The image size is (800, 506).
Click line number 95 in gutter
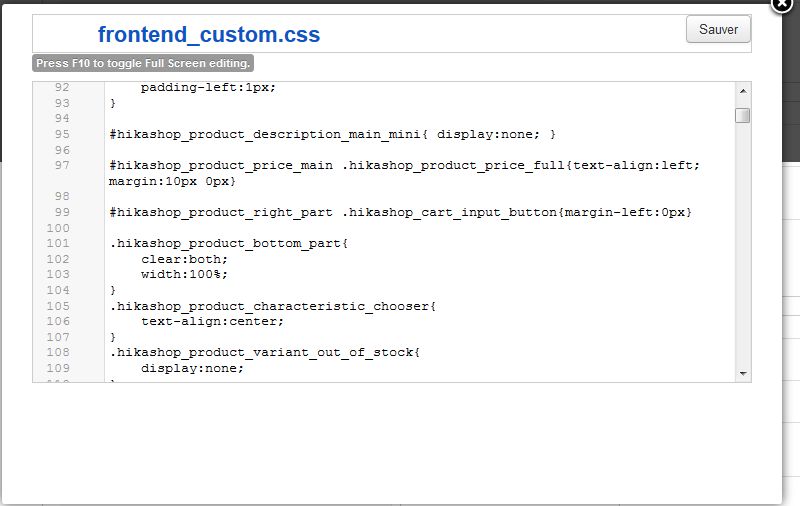click(62, 134)
